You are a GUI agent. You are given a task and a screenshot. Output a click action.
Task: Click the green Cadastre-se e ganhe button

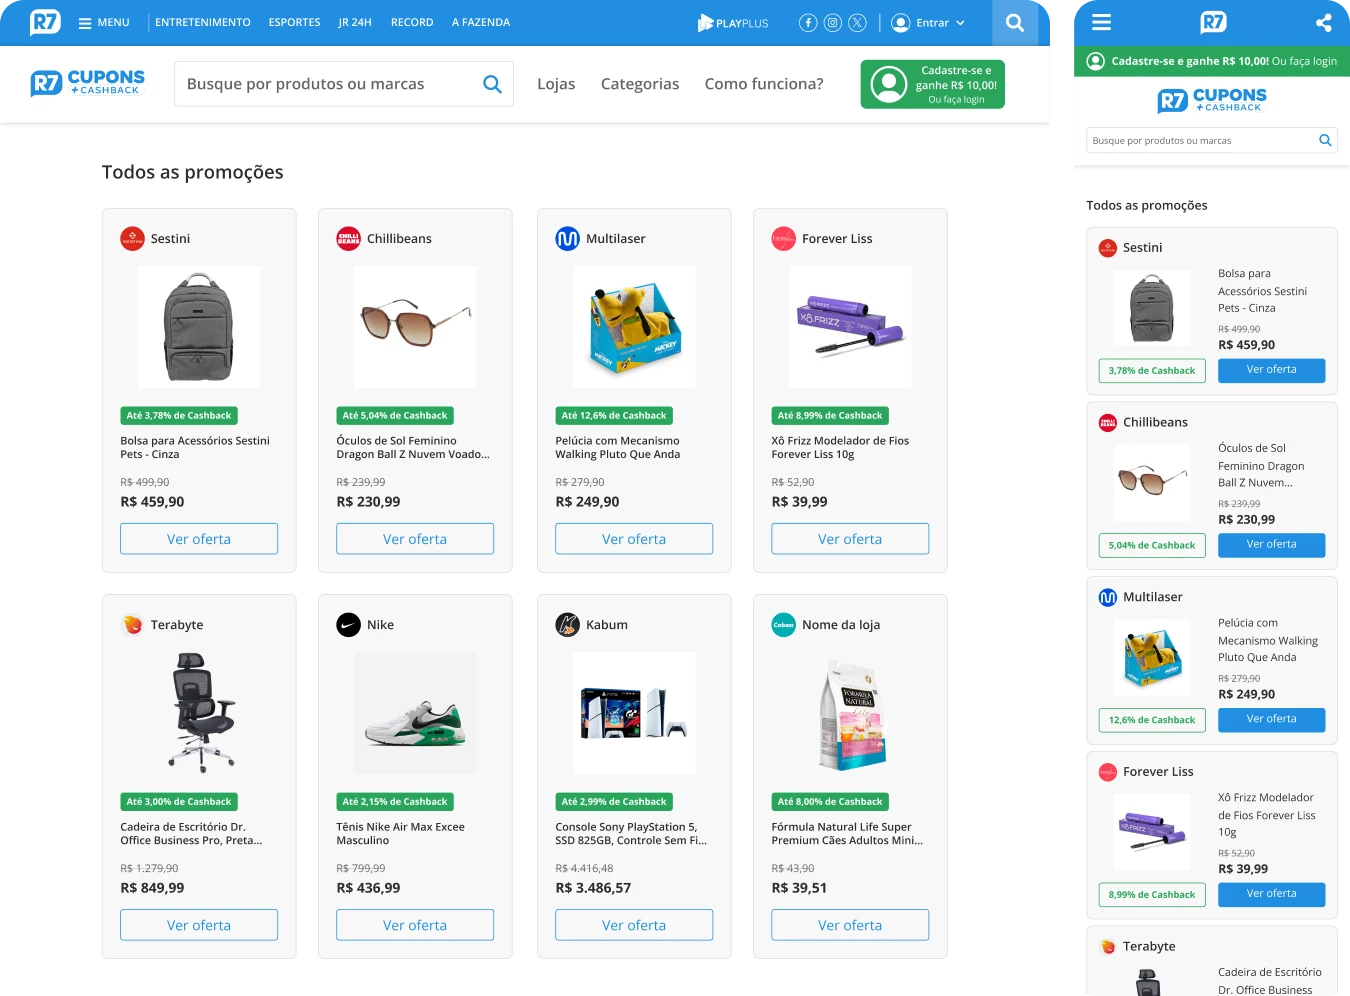coord(933,84)
